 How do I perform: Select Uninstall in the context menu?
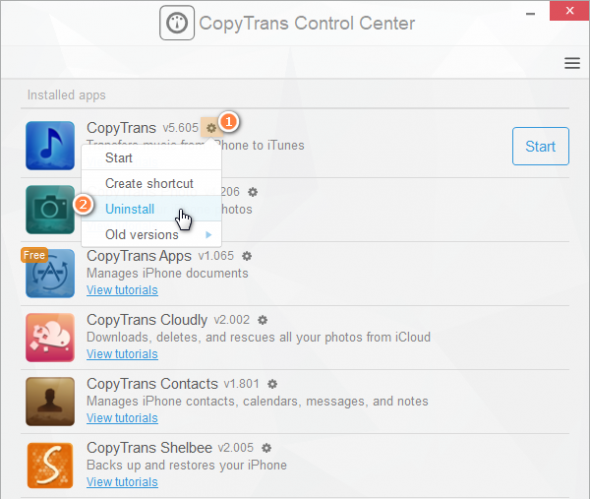pyautogui.click(x=151, y=209)
